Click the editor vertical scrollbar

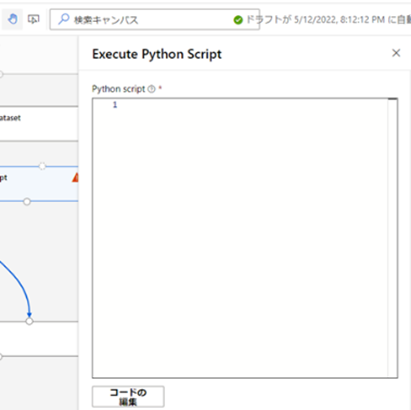[392, 238]
